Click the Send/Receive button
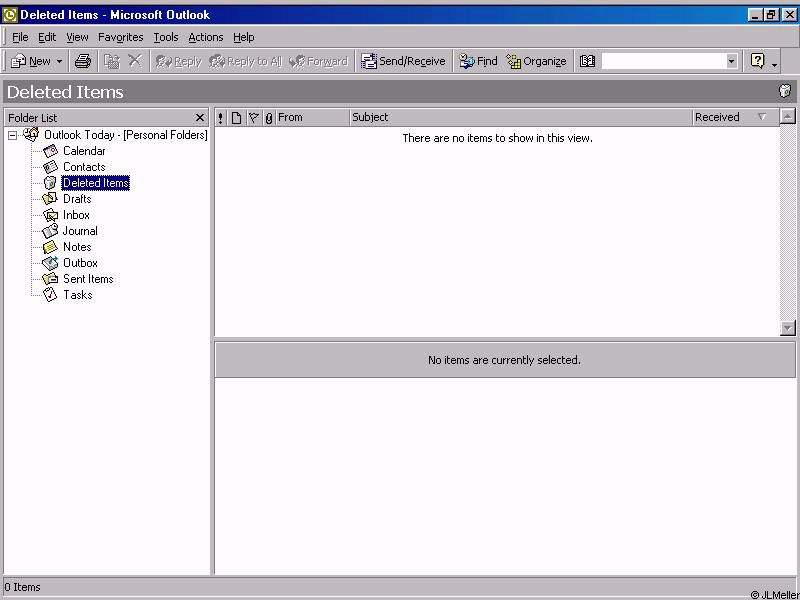 pos(403,61)
